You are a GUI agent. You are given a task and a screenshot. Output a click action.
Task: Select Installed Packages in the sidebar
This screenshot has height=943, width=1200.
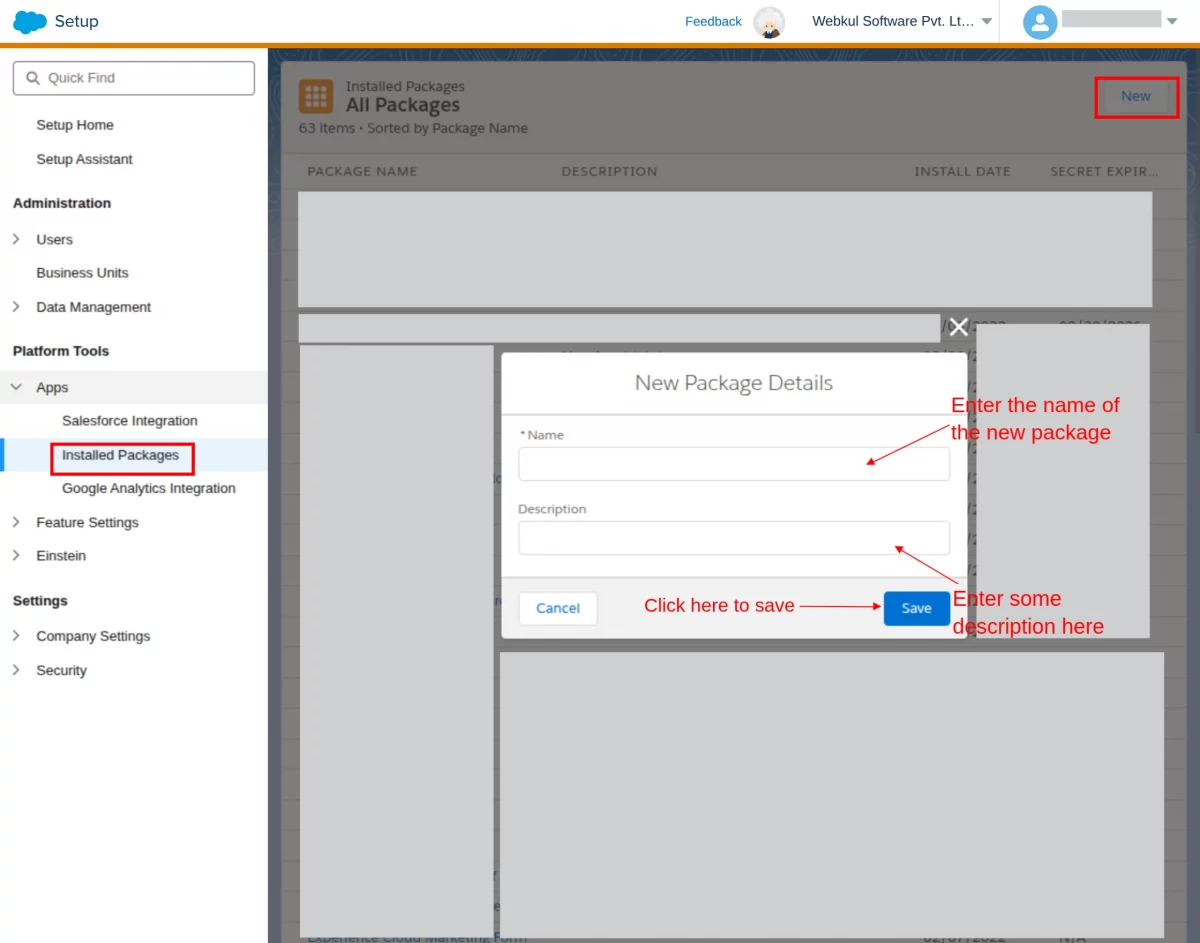coord(120,455)
